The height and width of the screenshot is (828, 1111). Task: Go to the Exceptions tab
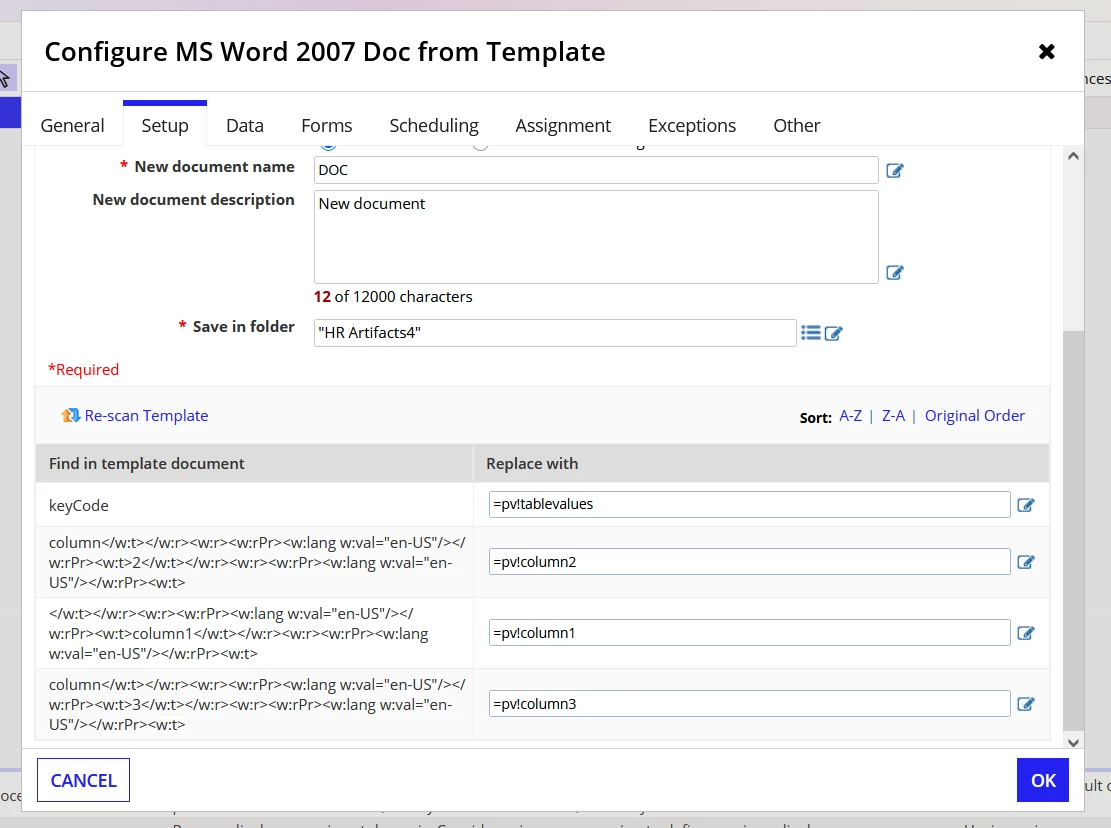click(x=692, y=125)
